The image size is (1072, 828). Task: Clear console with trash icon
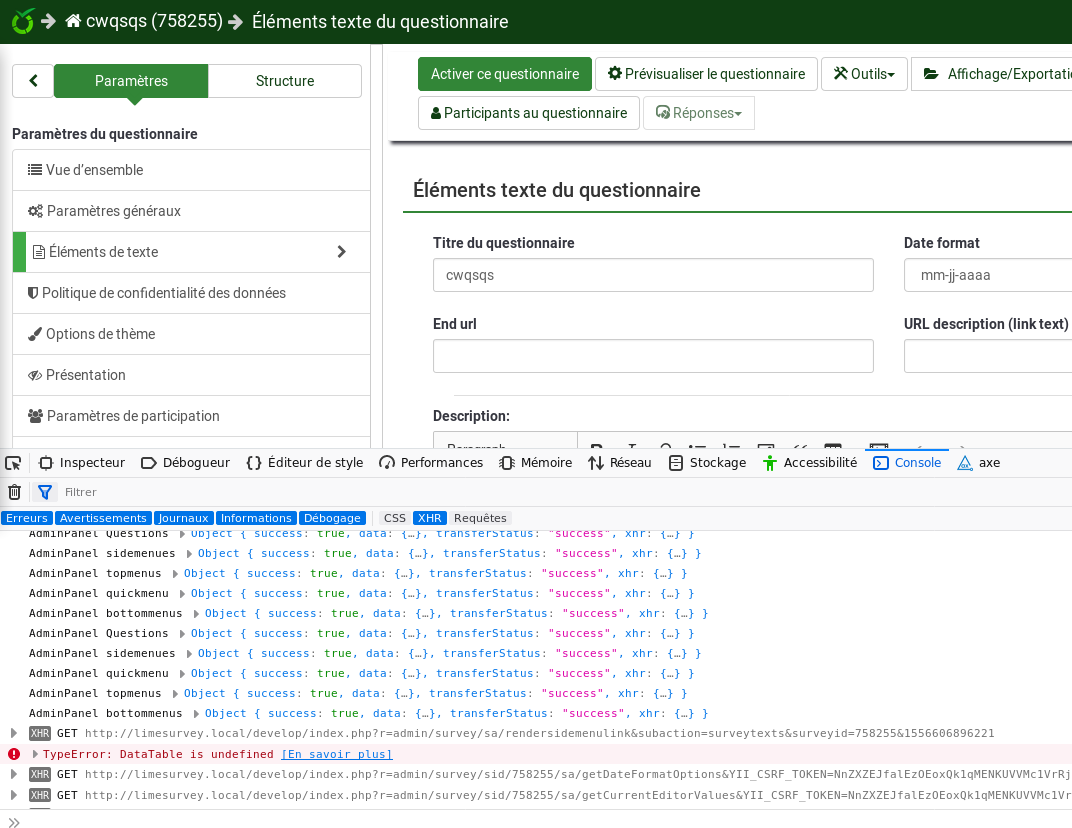14,492
